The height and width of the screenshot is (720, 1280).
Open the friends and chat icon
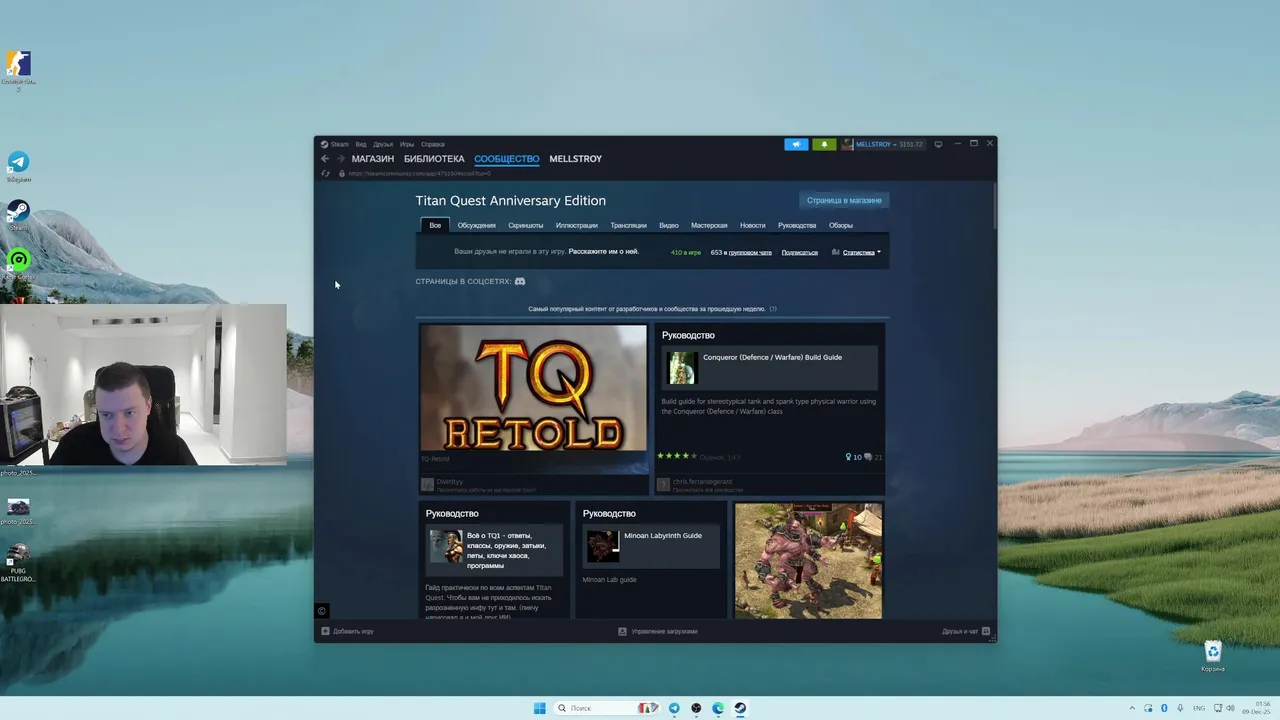point(986,632)
